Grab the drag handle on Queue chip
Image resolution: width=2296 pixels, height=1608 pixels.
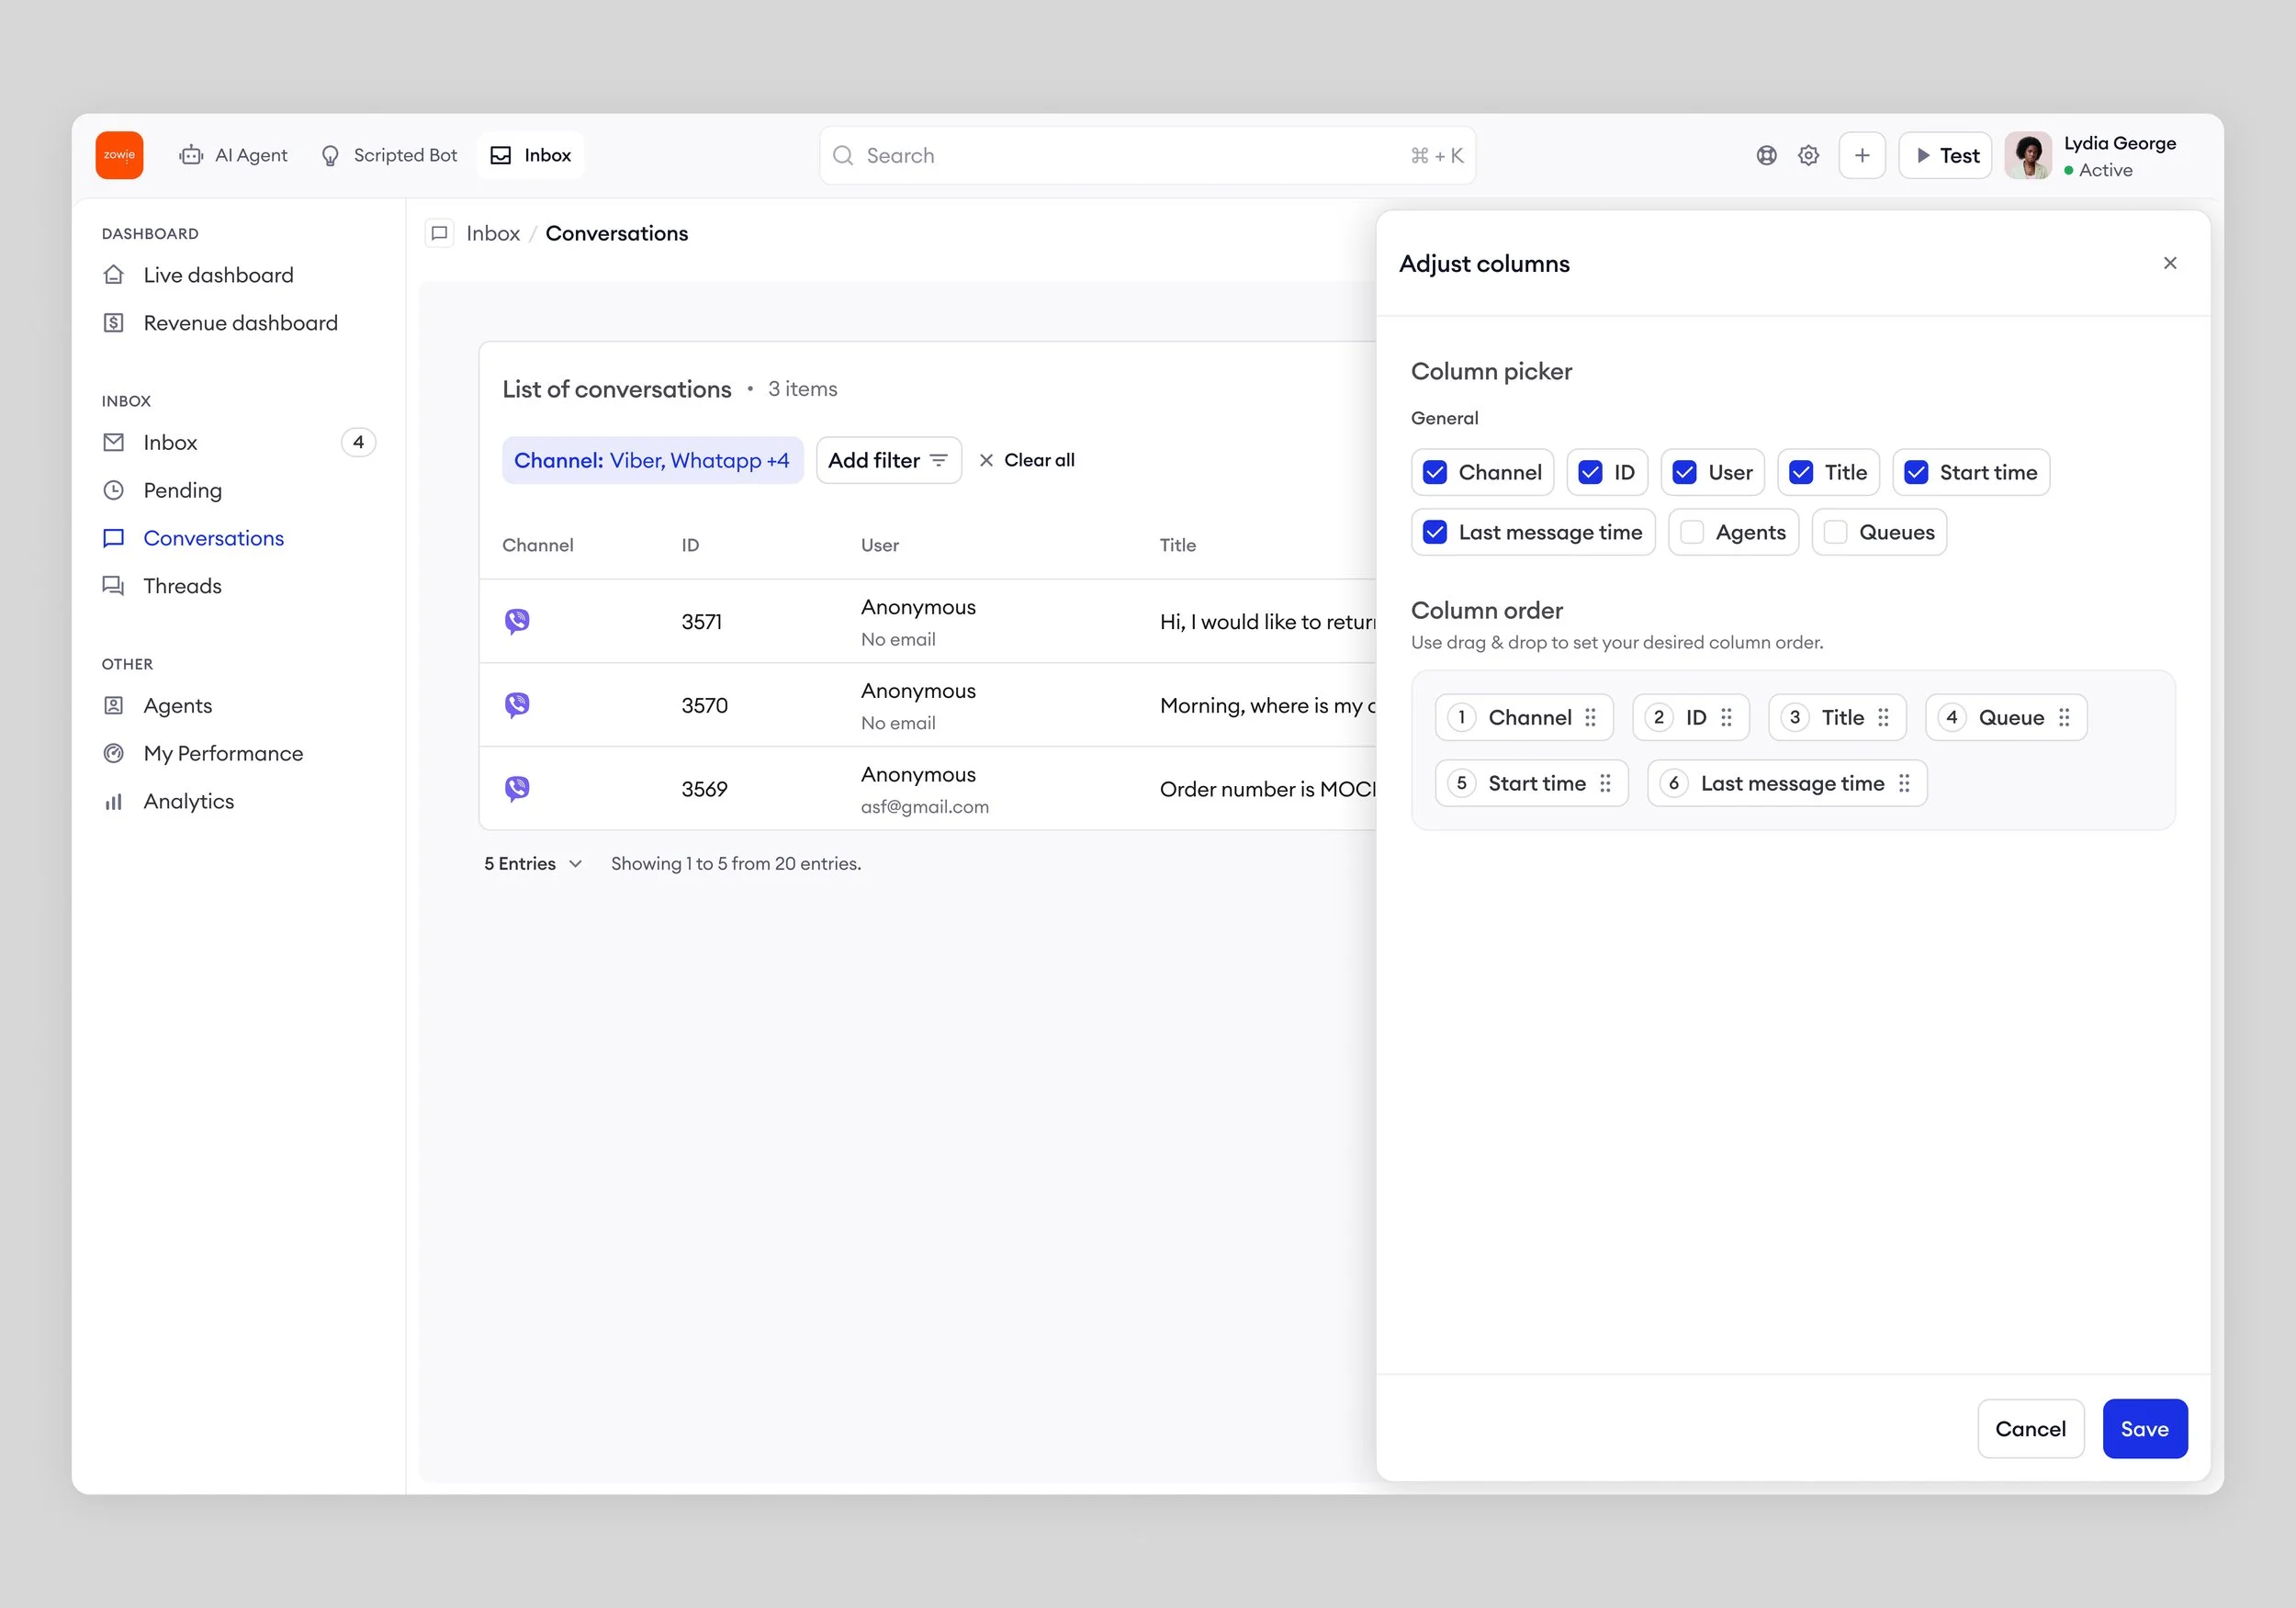point(2064,717)
